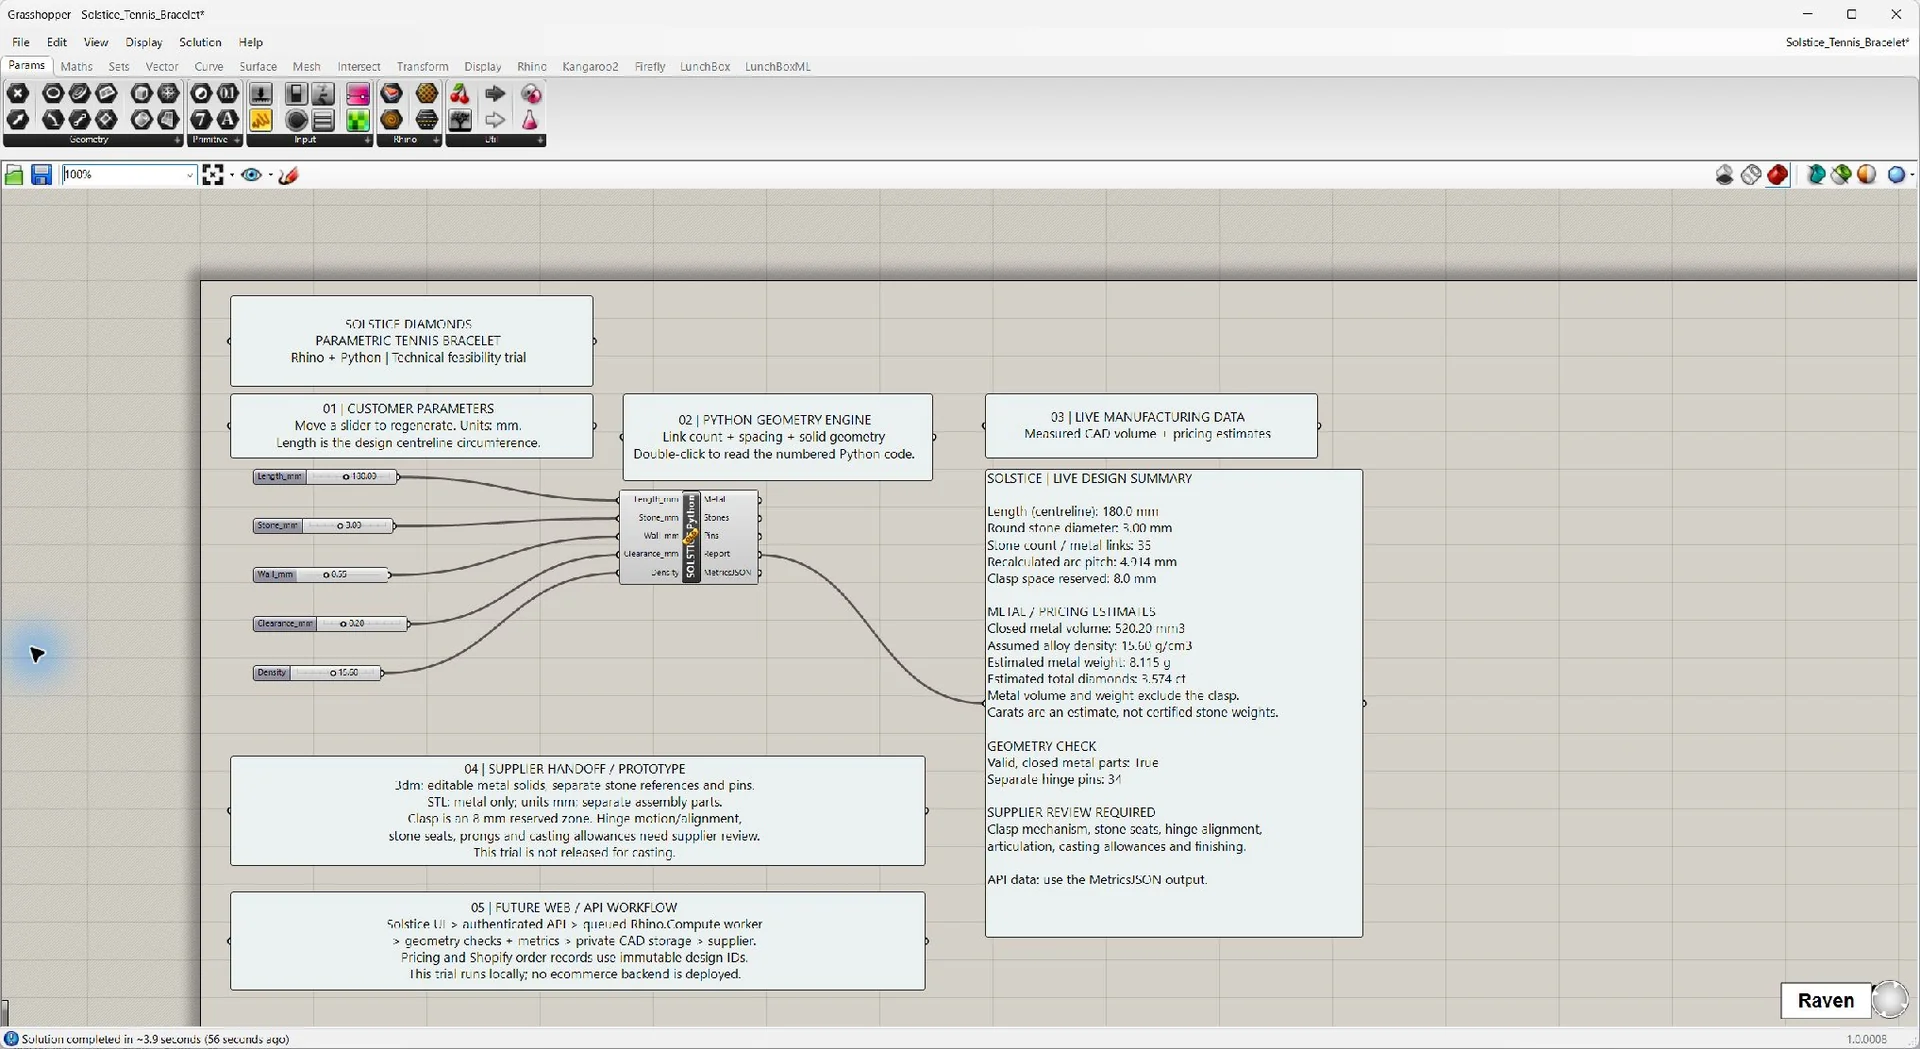The width and height of the screenshot is (1920, 1049).
Task: Select the Mesh parameter icon
Action: pos(168,93)
